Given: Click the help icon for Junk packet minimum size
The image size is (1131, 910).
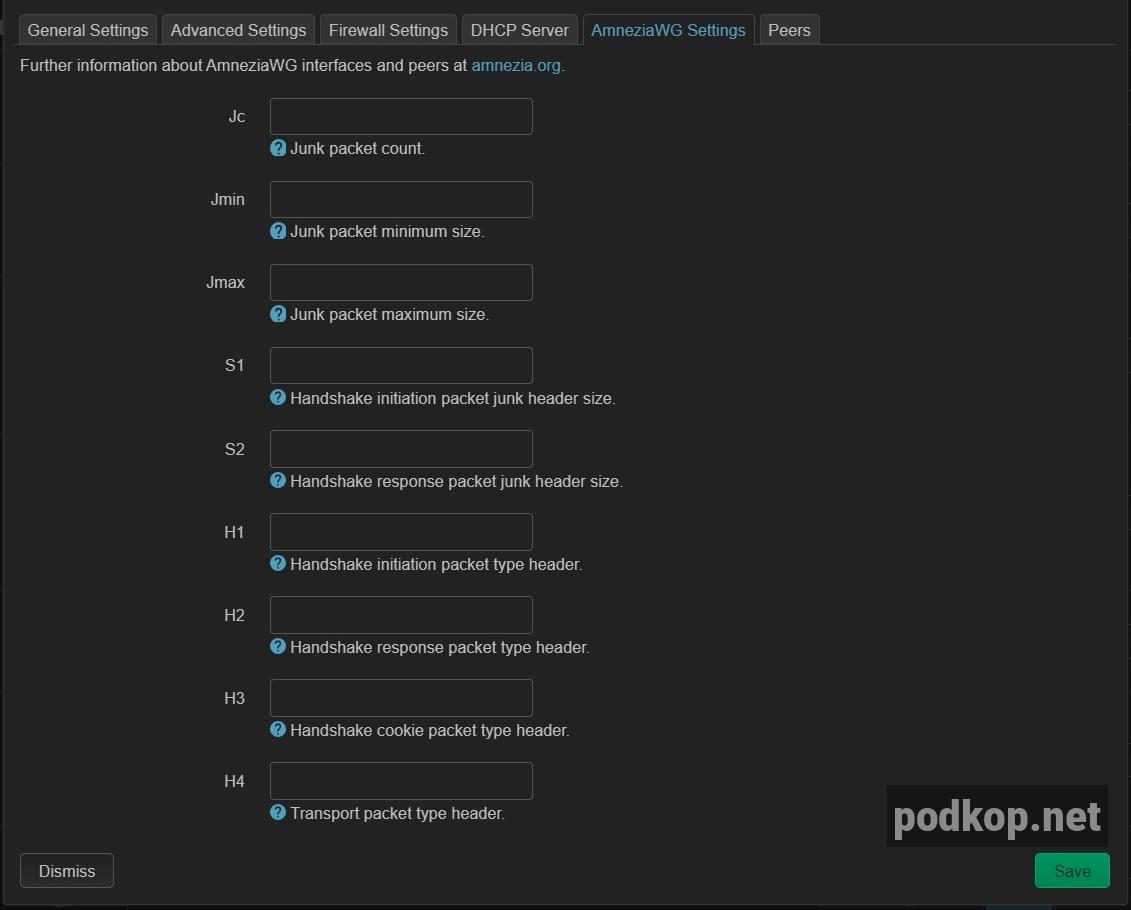Looking at the screenshot, I should [x=277, y=231].
